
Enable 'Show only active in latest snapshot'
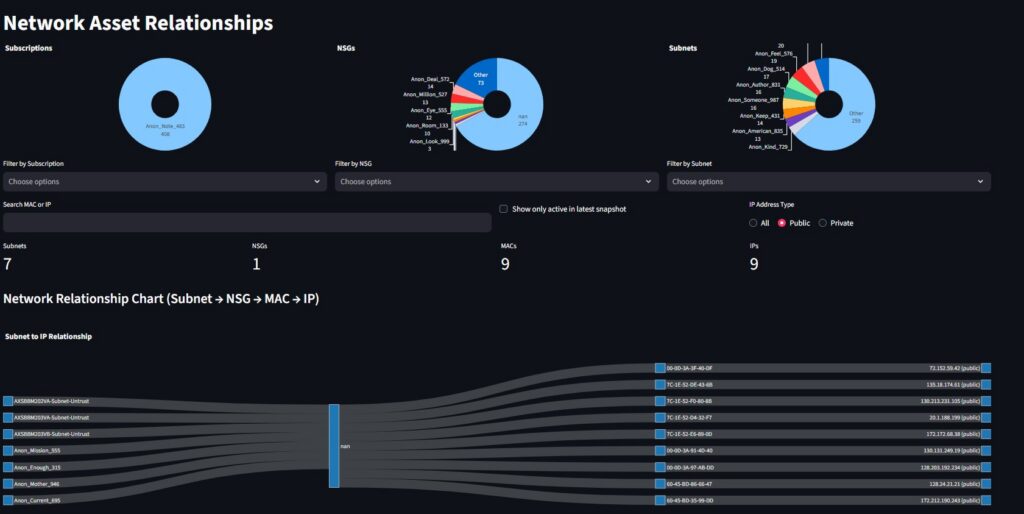click(x=503, y=209)
